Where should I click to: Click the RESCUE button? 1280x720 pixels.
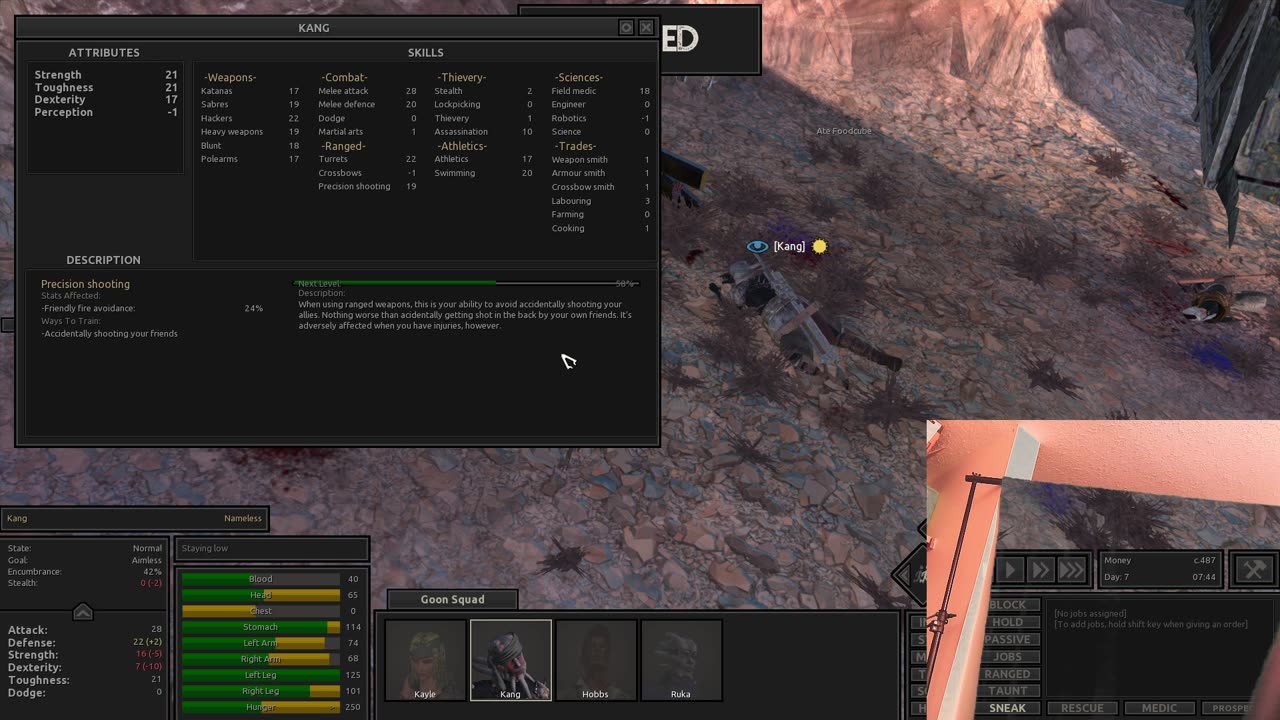coord(1082,708)
